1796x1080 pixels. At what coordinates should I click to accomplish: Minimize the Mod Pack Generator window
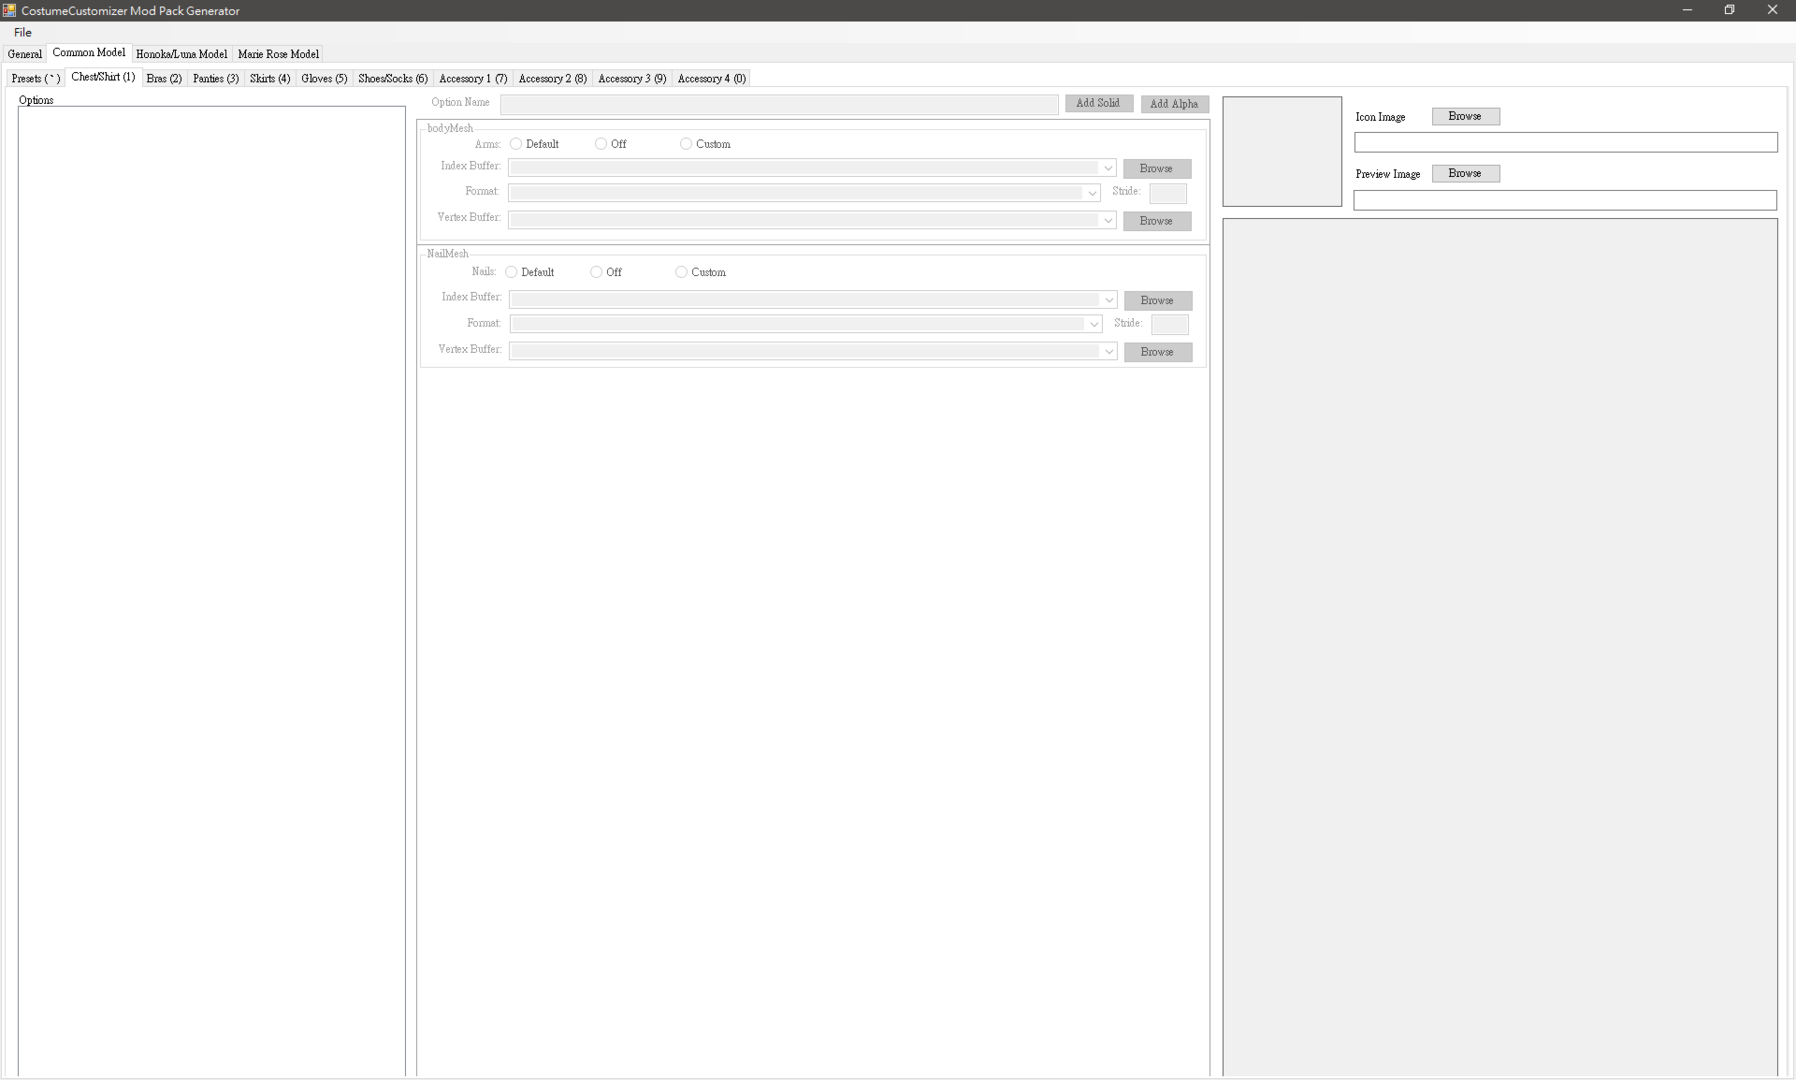click(x=1687, y=10)
